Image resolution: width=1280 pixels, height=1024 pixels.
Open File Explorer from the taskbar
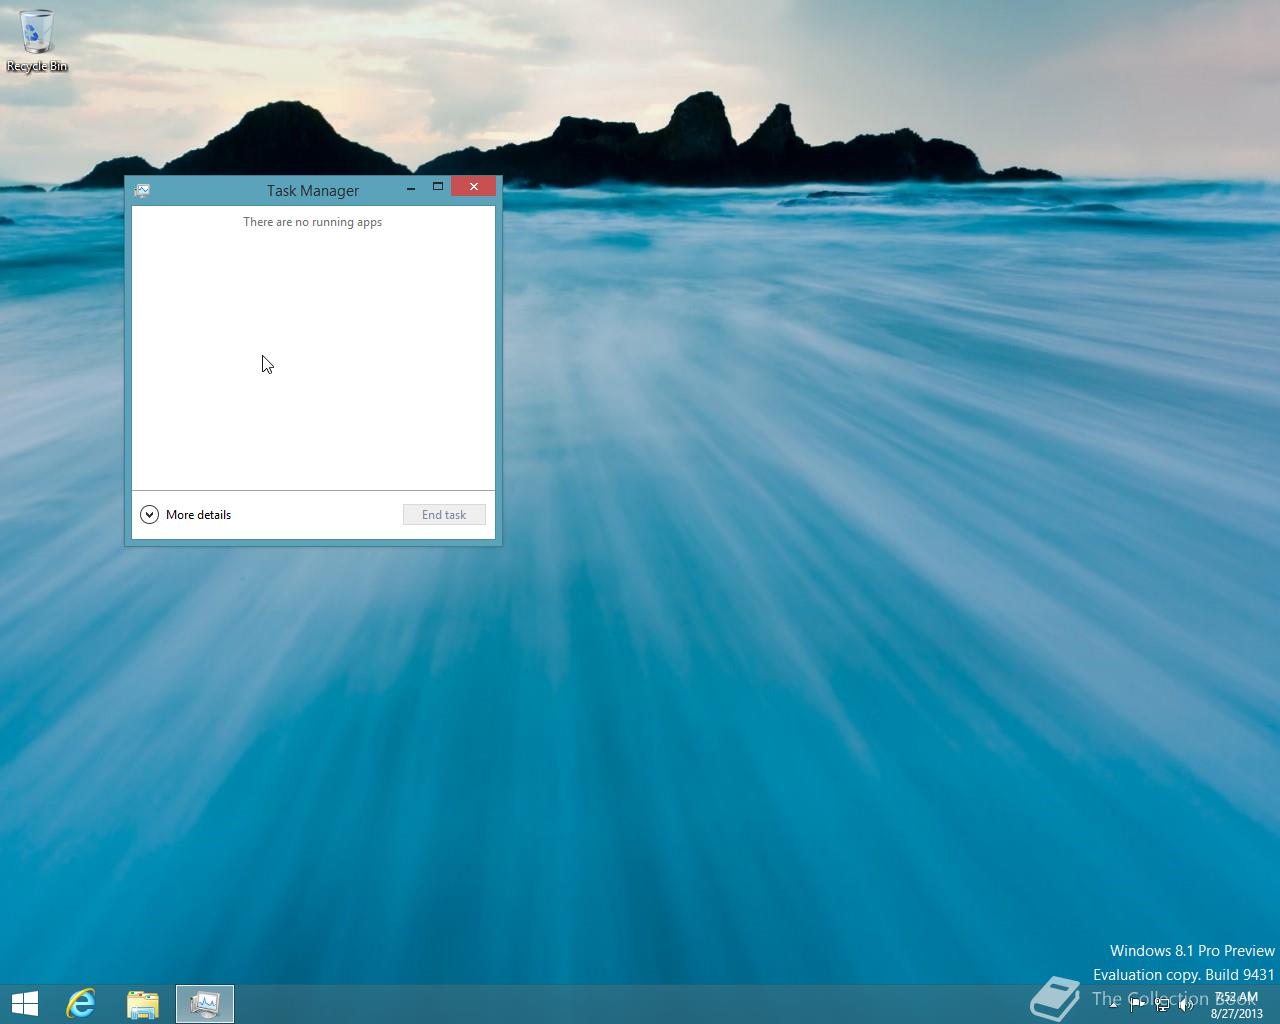click(x=143, y=1004)
